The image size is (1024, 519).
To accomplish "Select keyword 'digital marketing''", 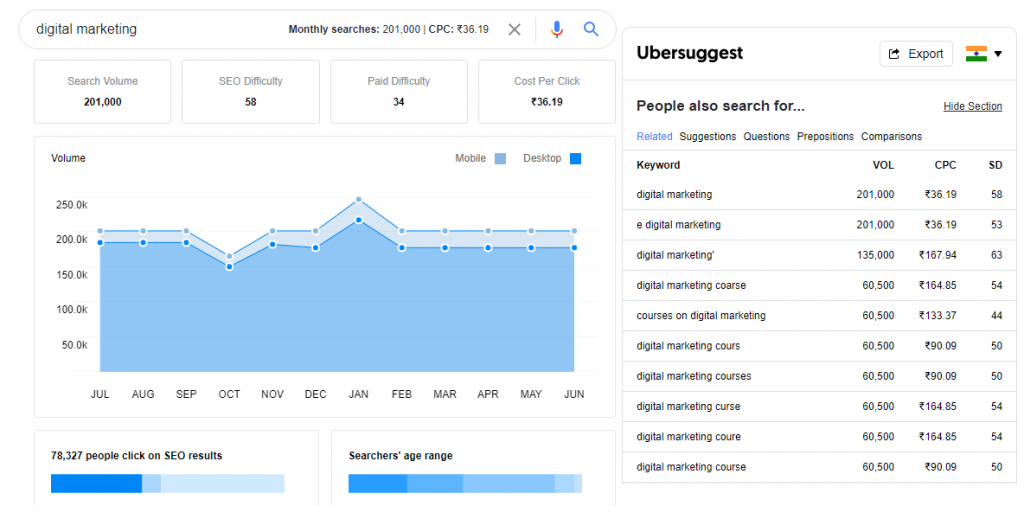I will point(675,255).
